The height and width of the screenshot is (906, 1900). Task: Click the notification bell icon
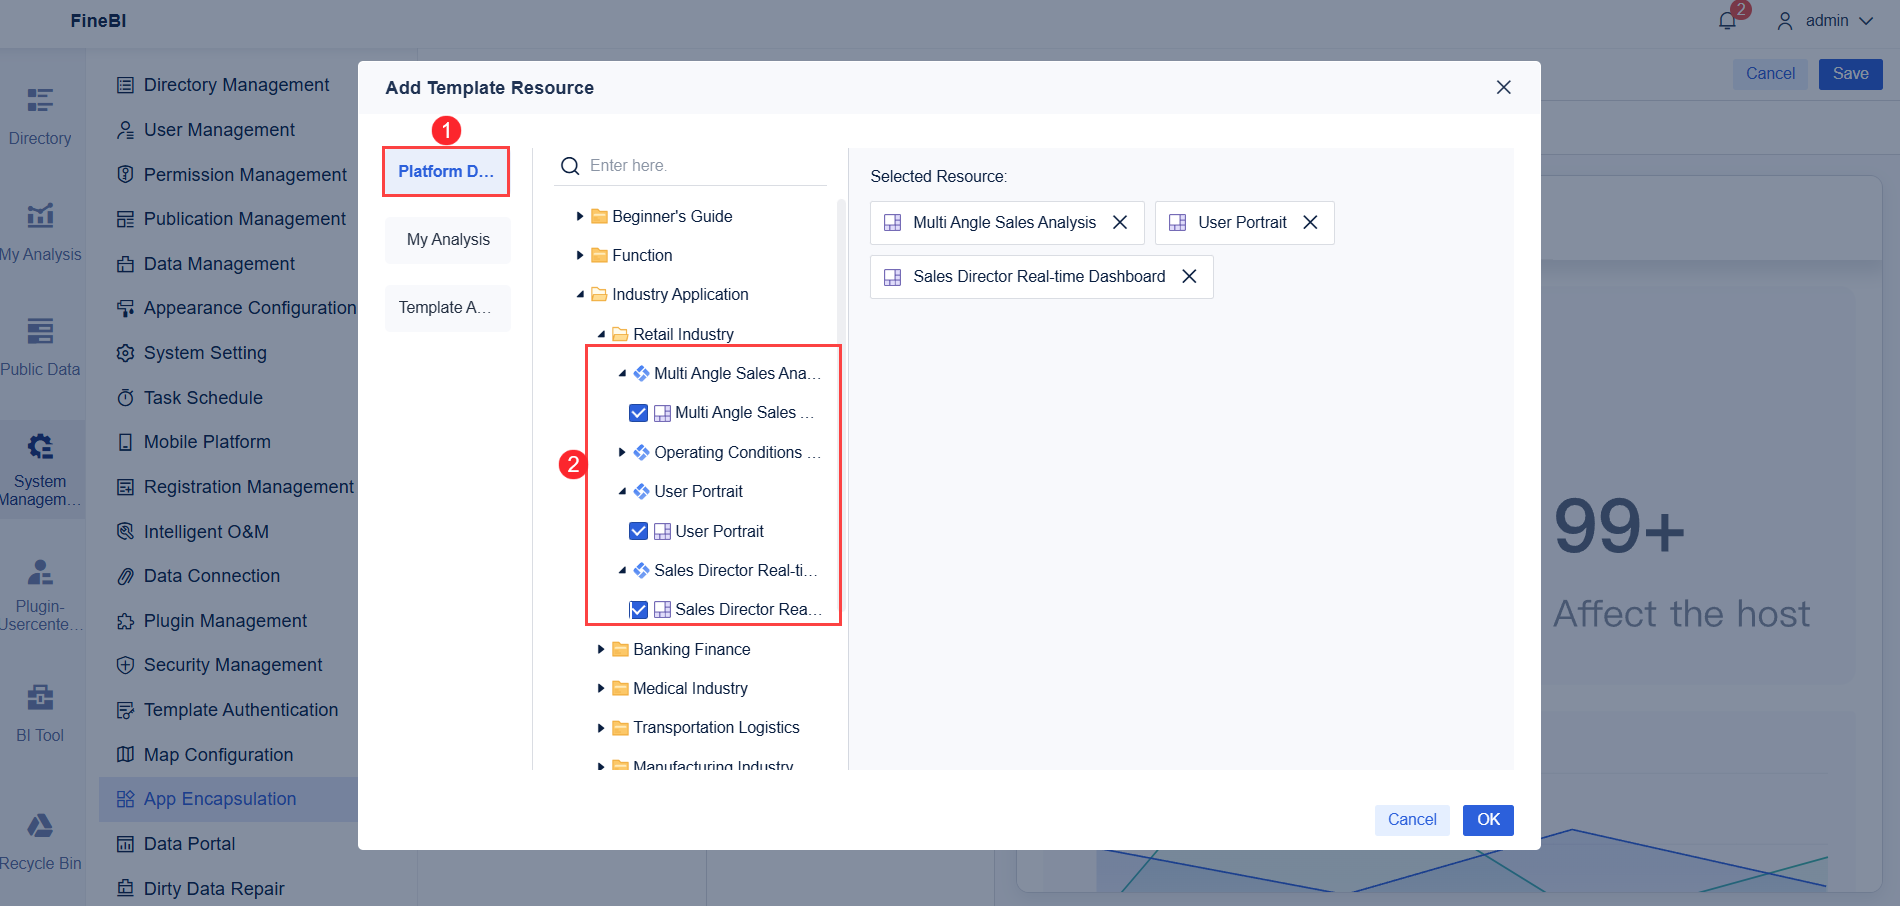click(1727, 21)
